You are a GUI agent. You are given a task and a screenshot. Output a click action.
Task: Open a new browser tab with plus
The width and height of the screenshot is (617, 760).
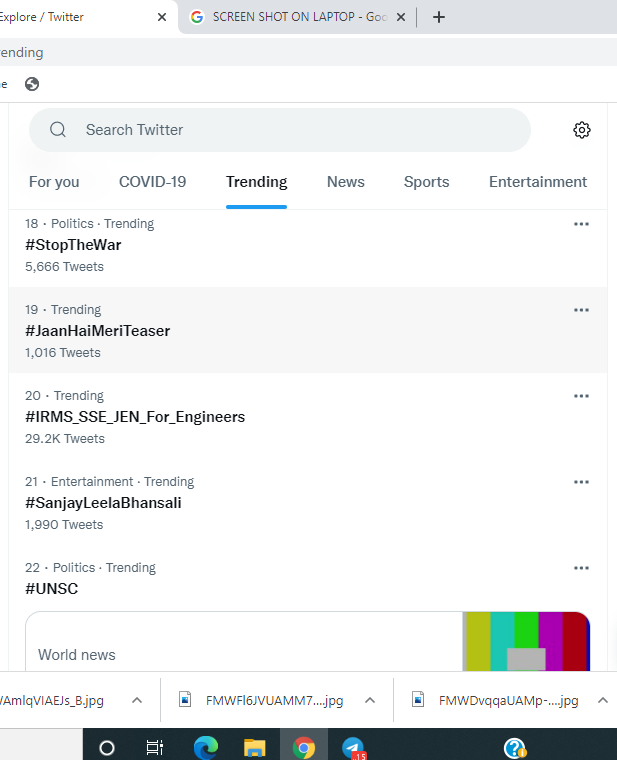tap(439, 17)
